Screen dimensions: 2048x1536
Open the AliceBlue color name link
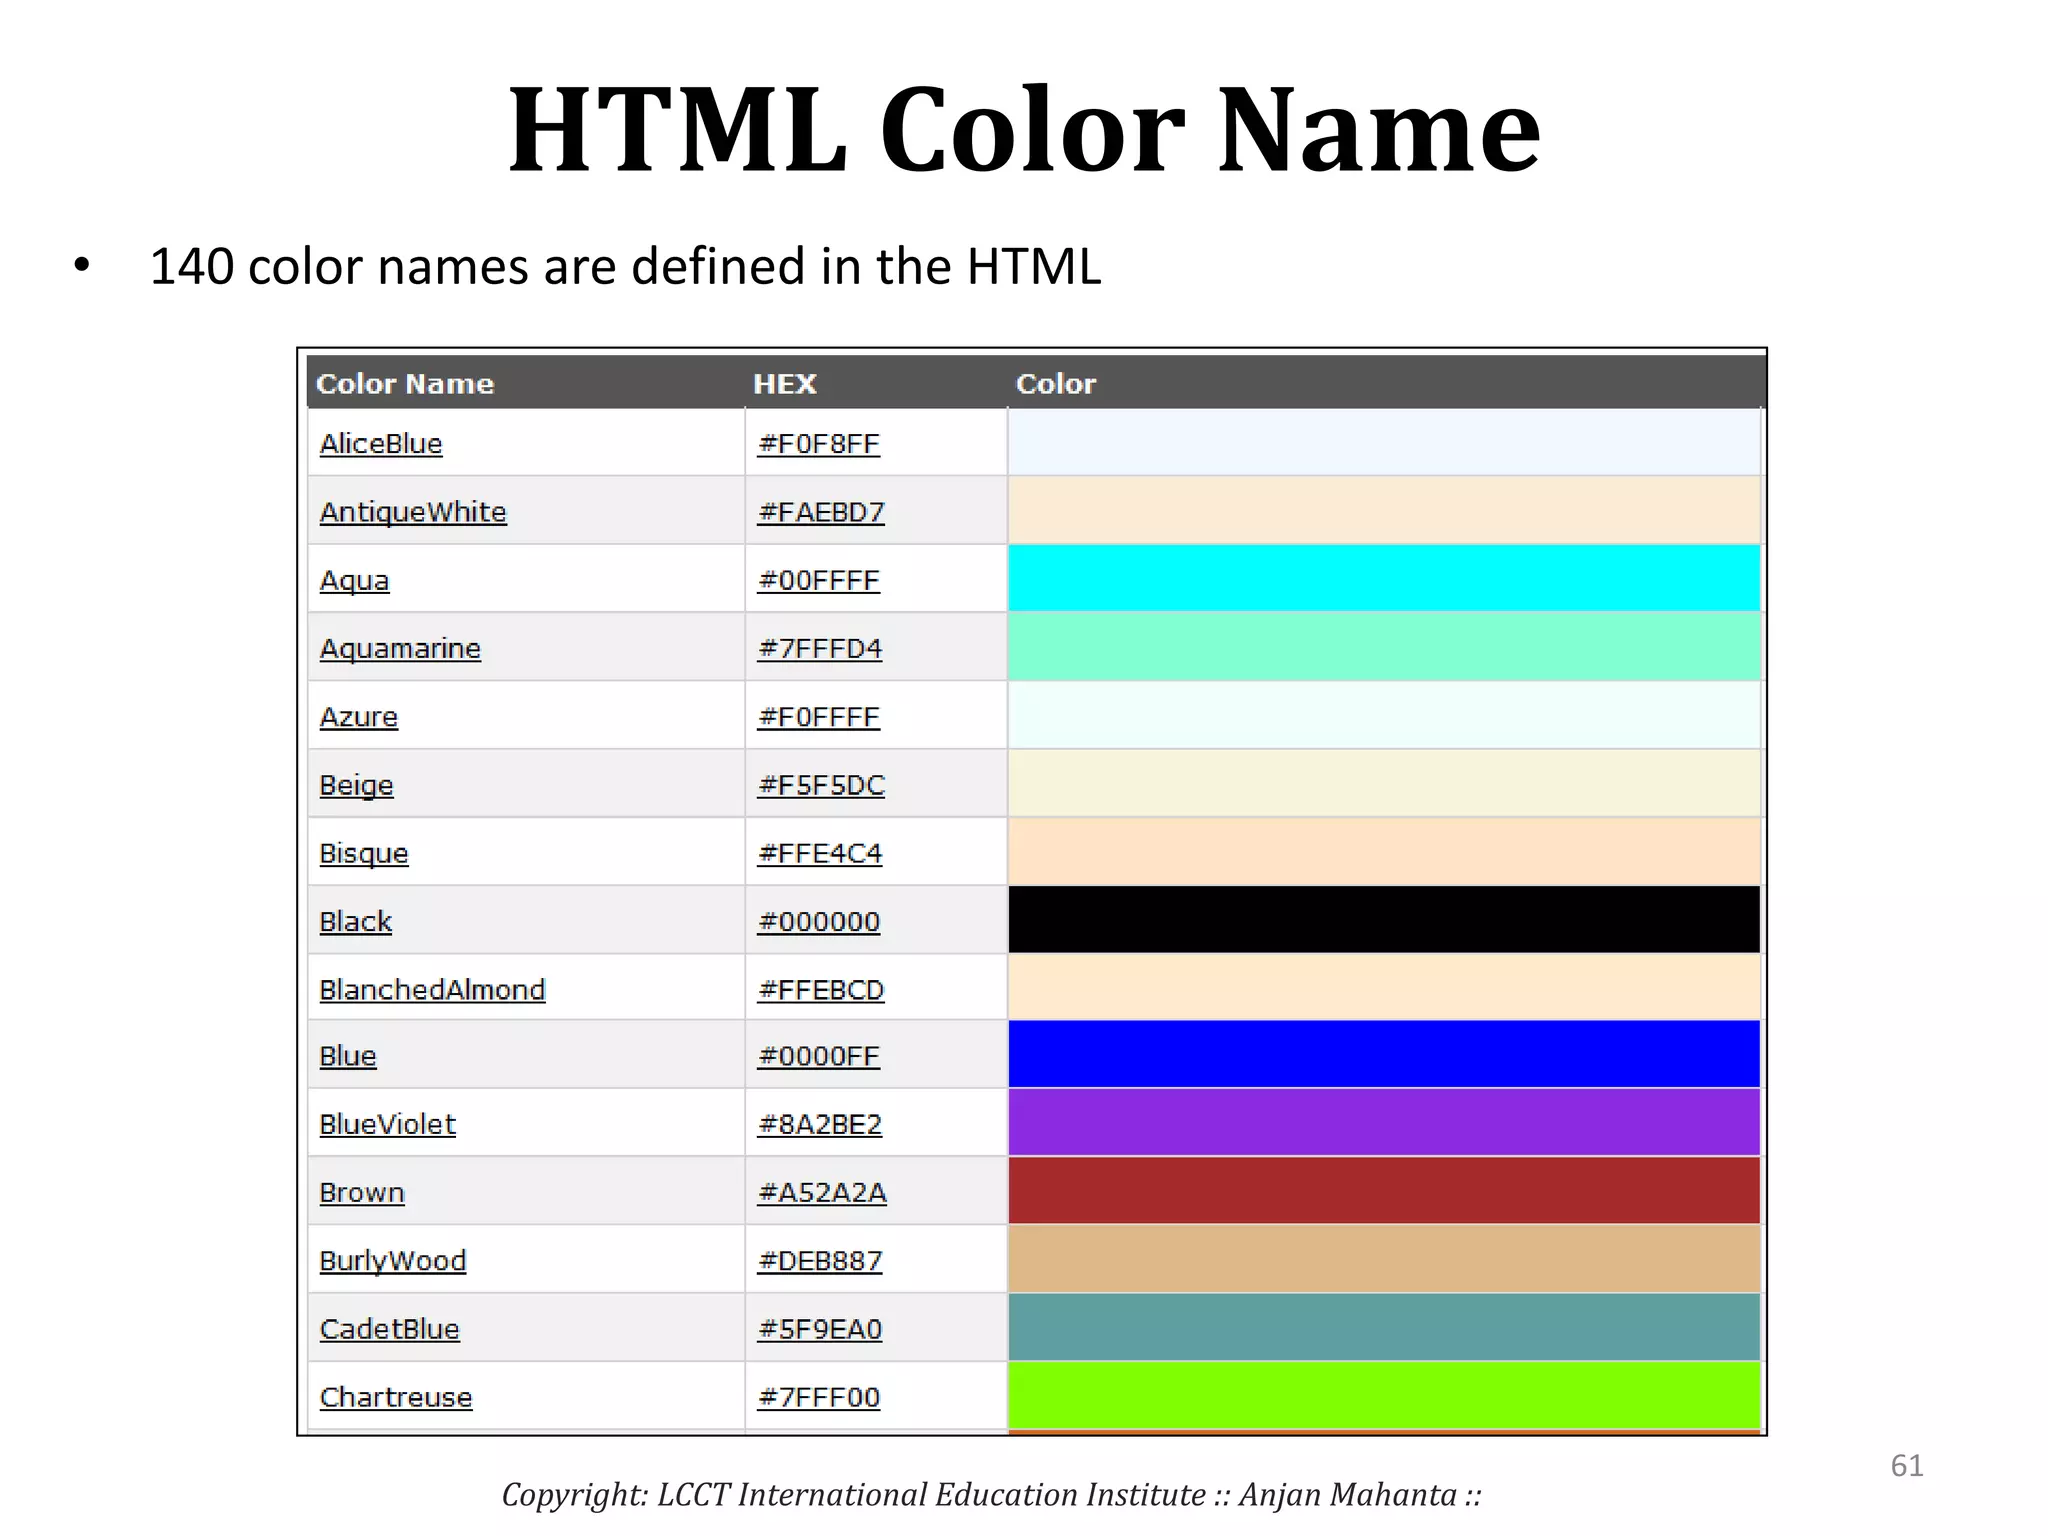[381, 444]
